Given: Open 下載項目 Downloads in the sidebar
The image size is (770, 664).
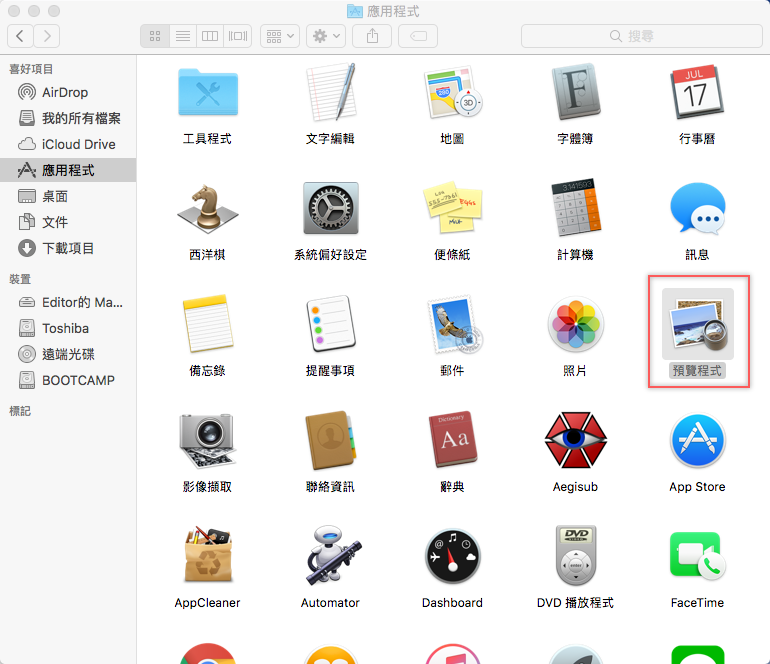Looking at the screenshot, I should point(68,249).
